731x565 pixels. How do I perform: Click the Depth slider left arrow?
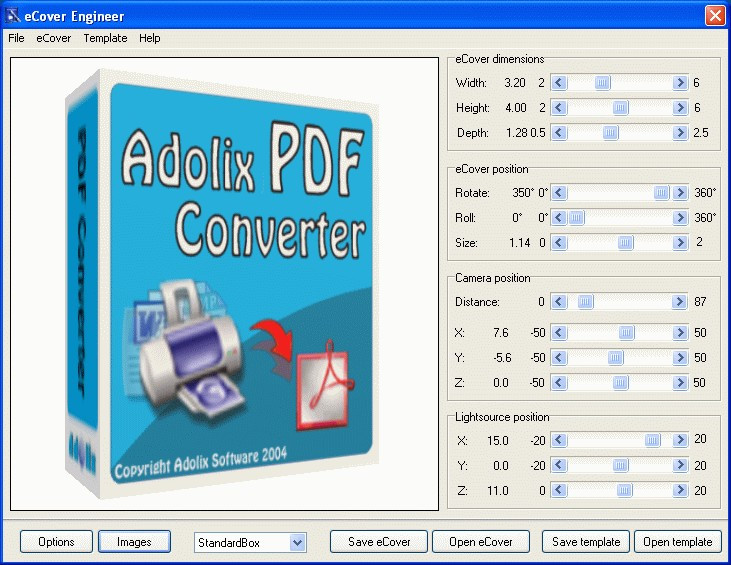[559, 133]
